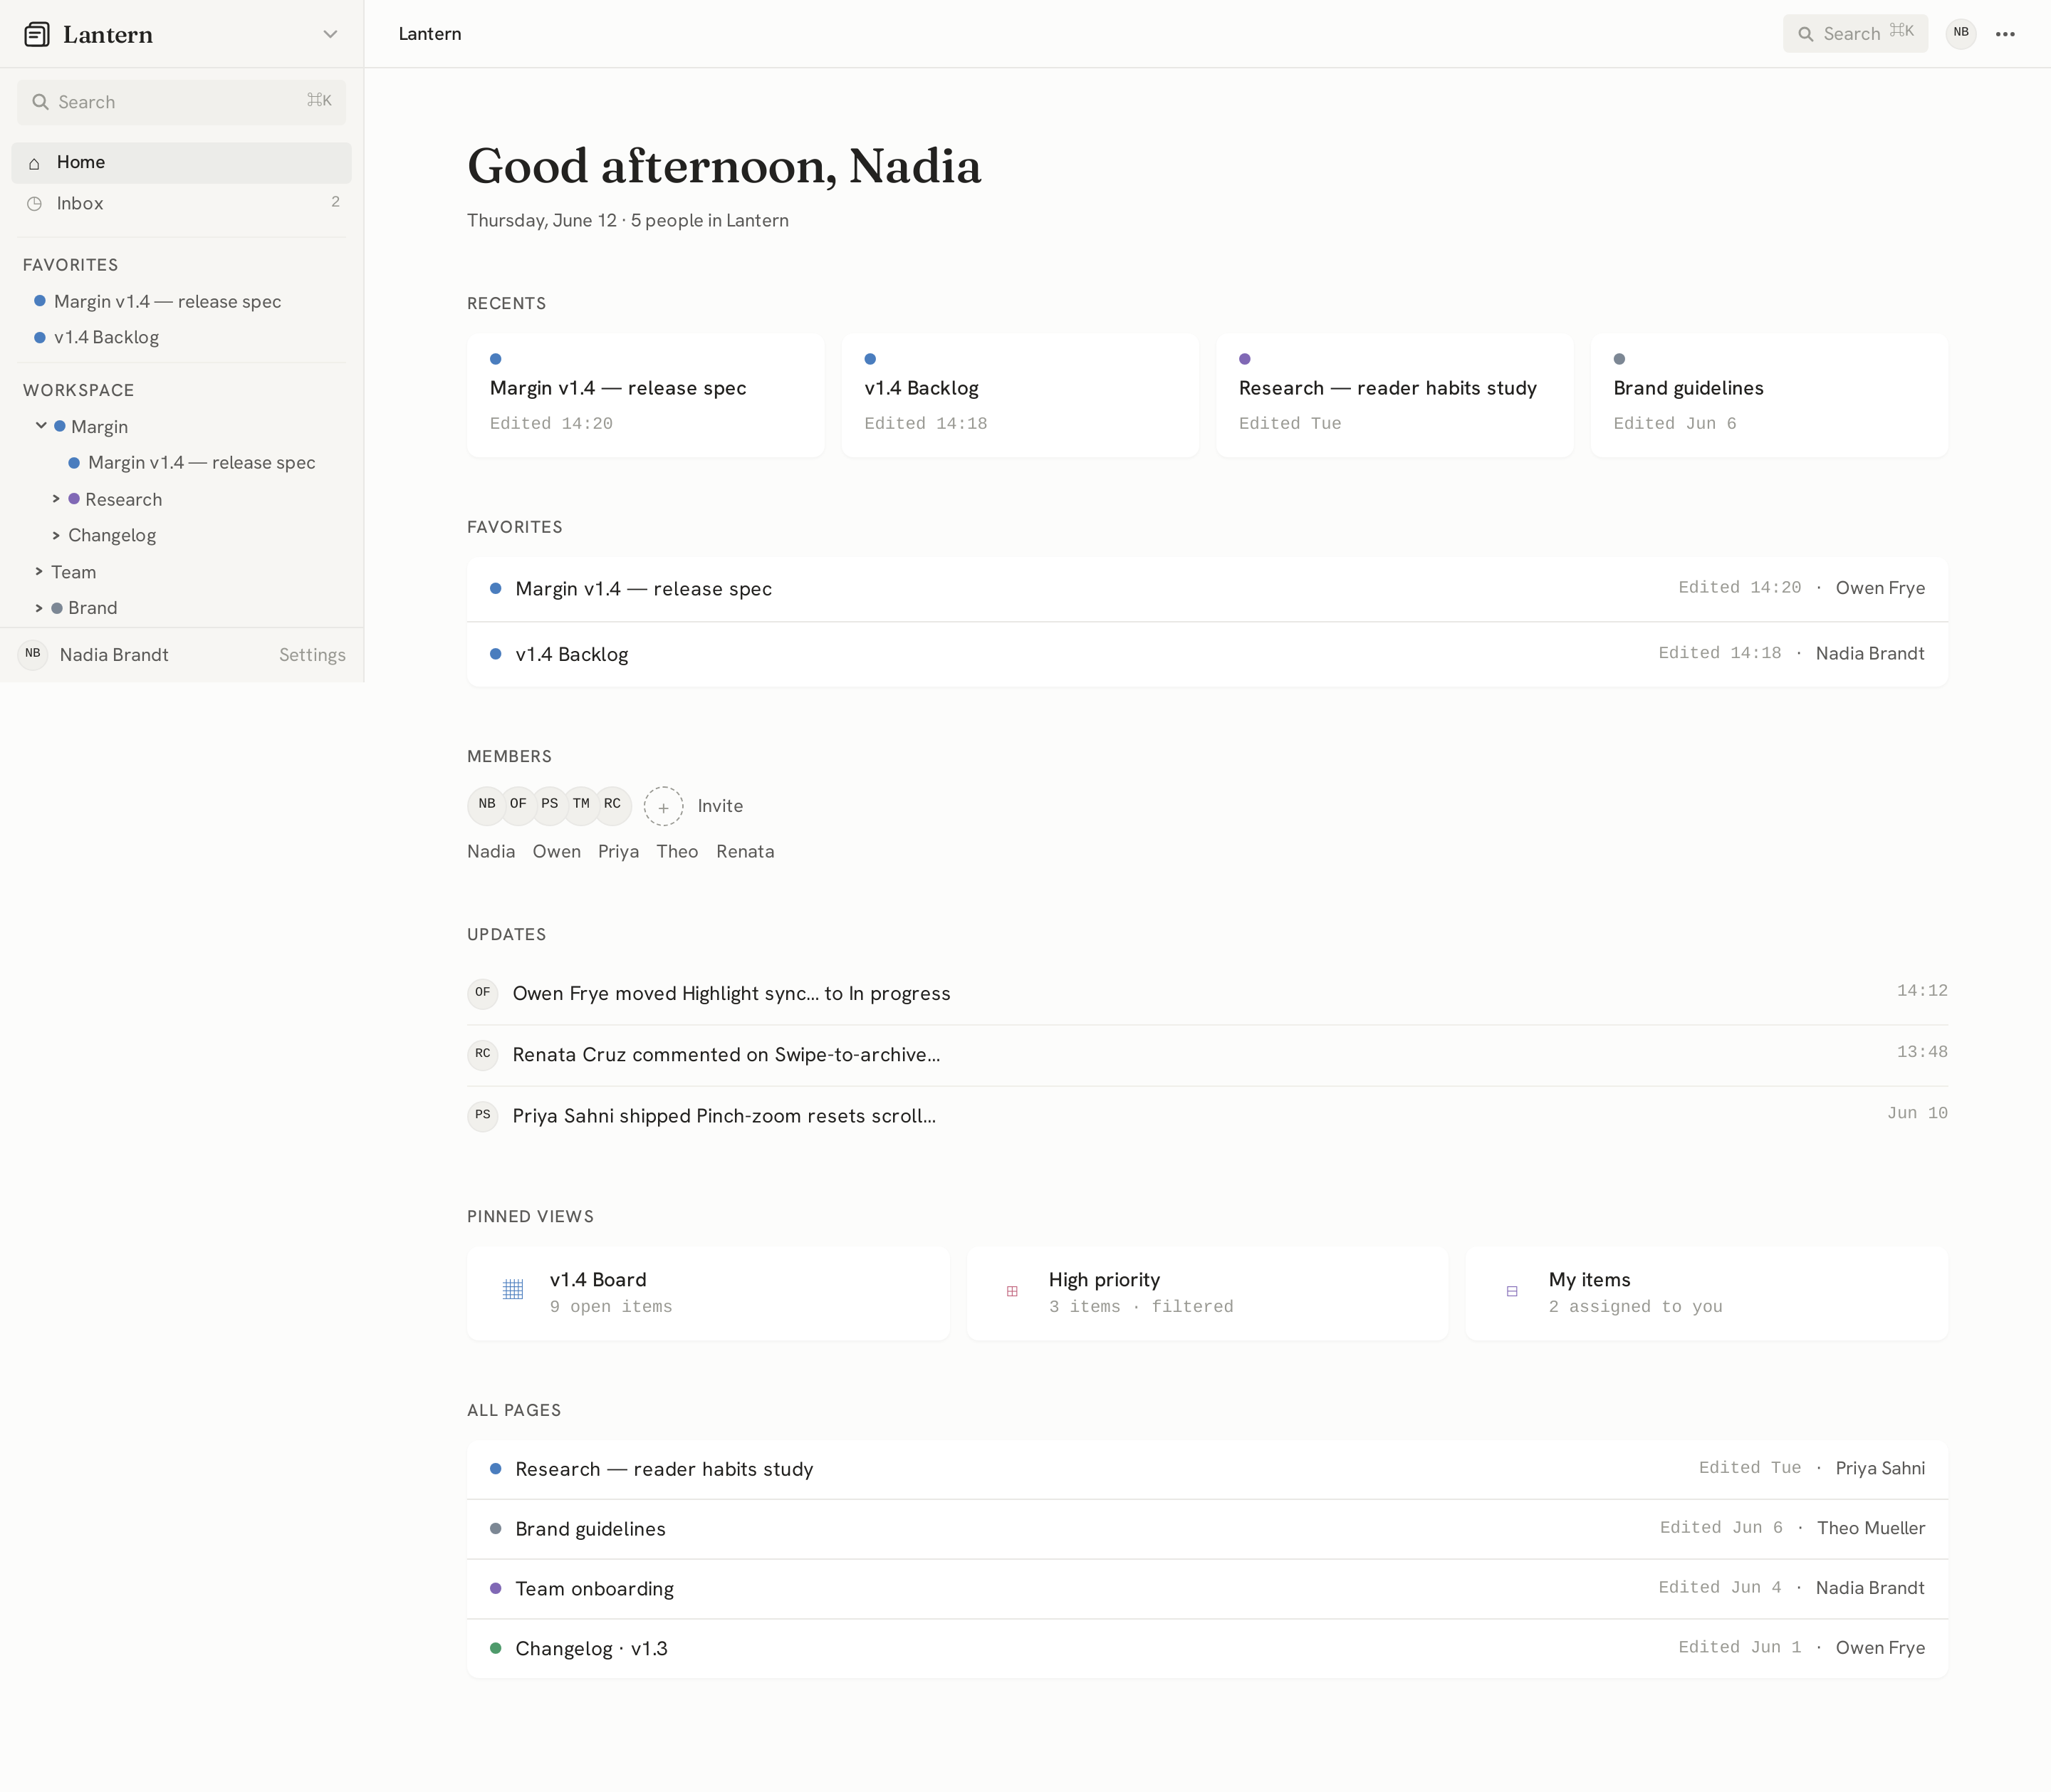Open Owen Frye moved Highlight sync update
The image size is (2051, 1792).
(1207, 993)
